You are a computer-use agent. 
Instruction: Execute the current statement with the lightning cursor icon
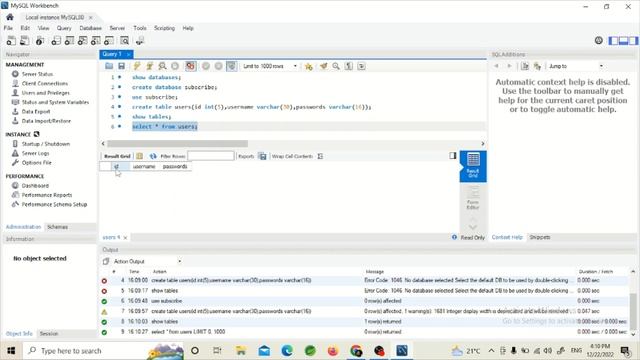point(150,66)
